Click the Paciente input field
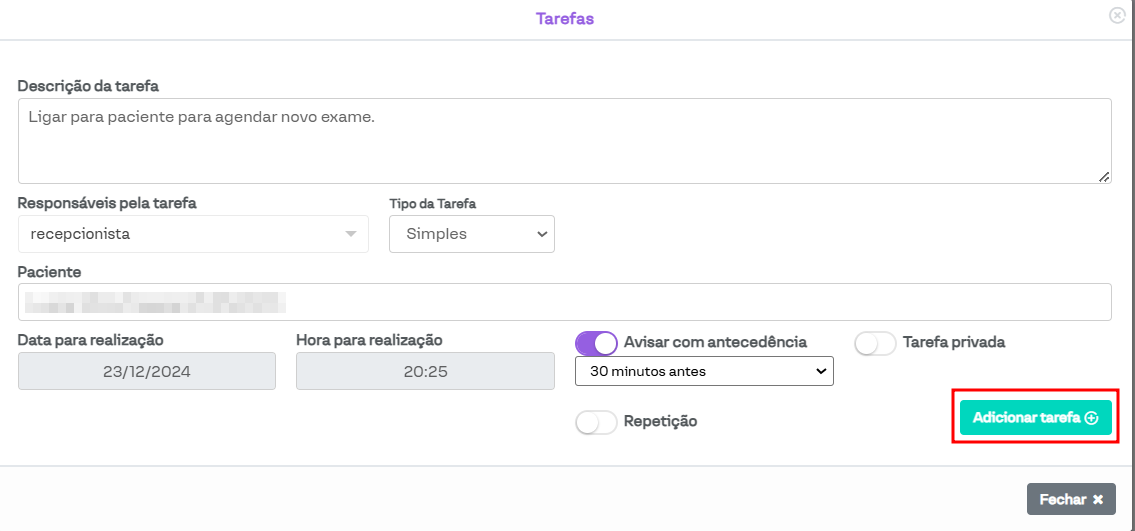Screen dimensions: 1135x531 [564, 302]
